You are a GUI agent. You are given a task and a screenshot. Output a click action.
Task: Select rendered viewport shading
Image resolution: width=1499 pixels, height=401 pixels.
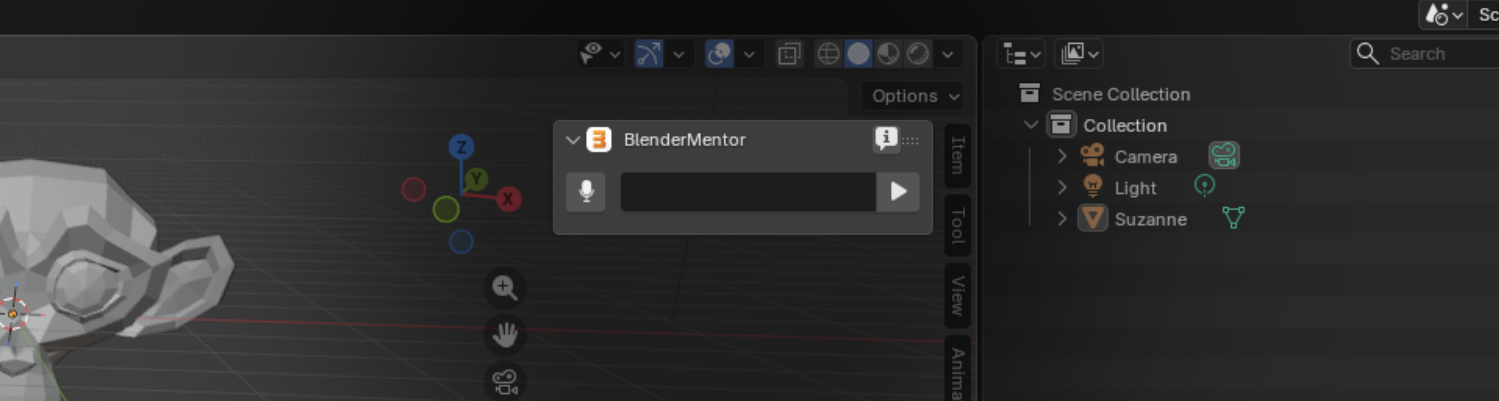[x=918, y=53]
